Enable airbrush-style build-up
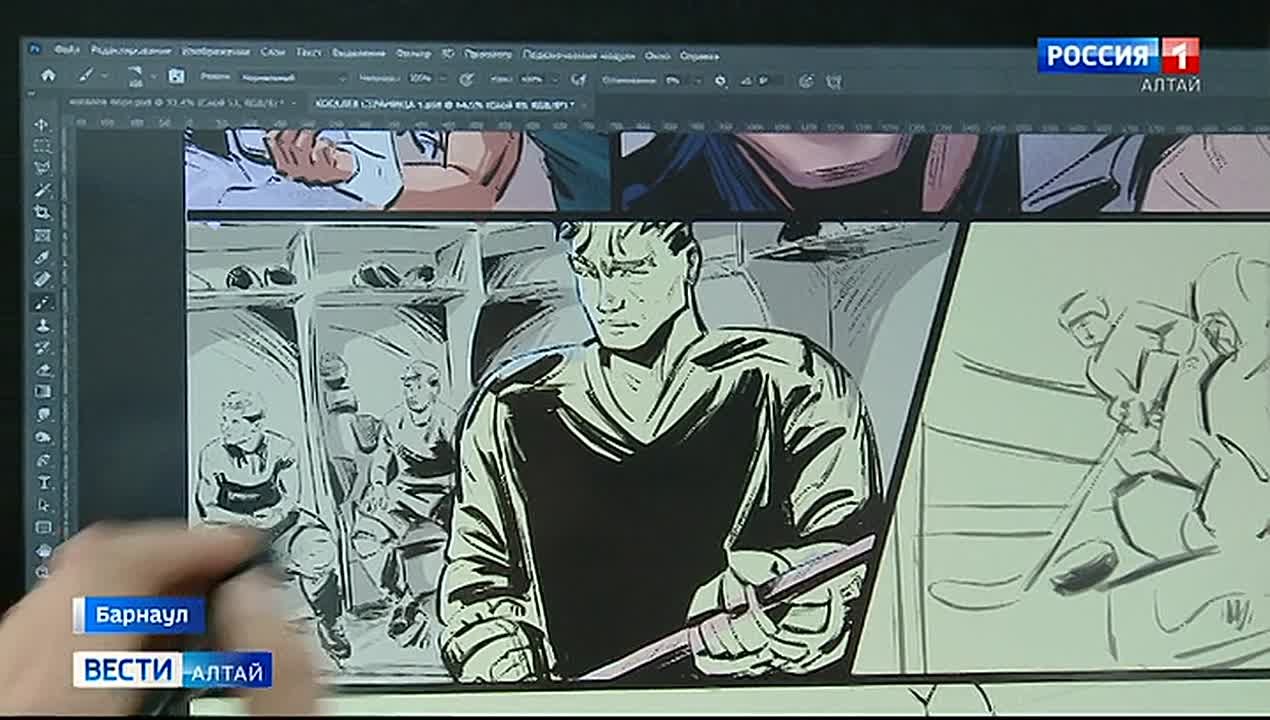Viewport: 1270px width, 720px height. [578, 79]
